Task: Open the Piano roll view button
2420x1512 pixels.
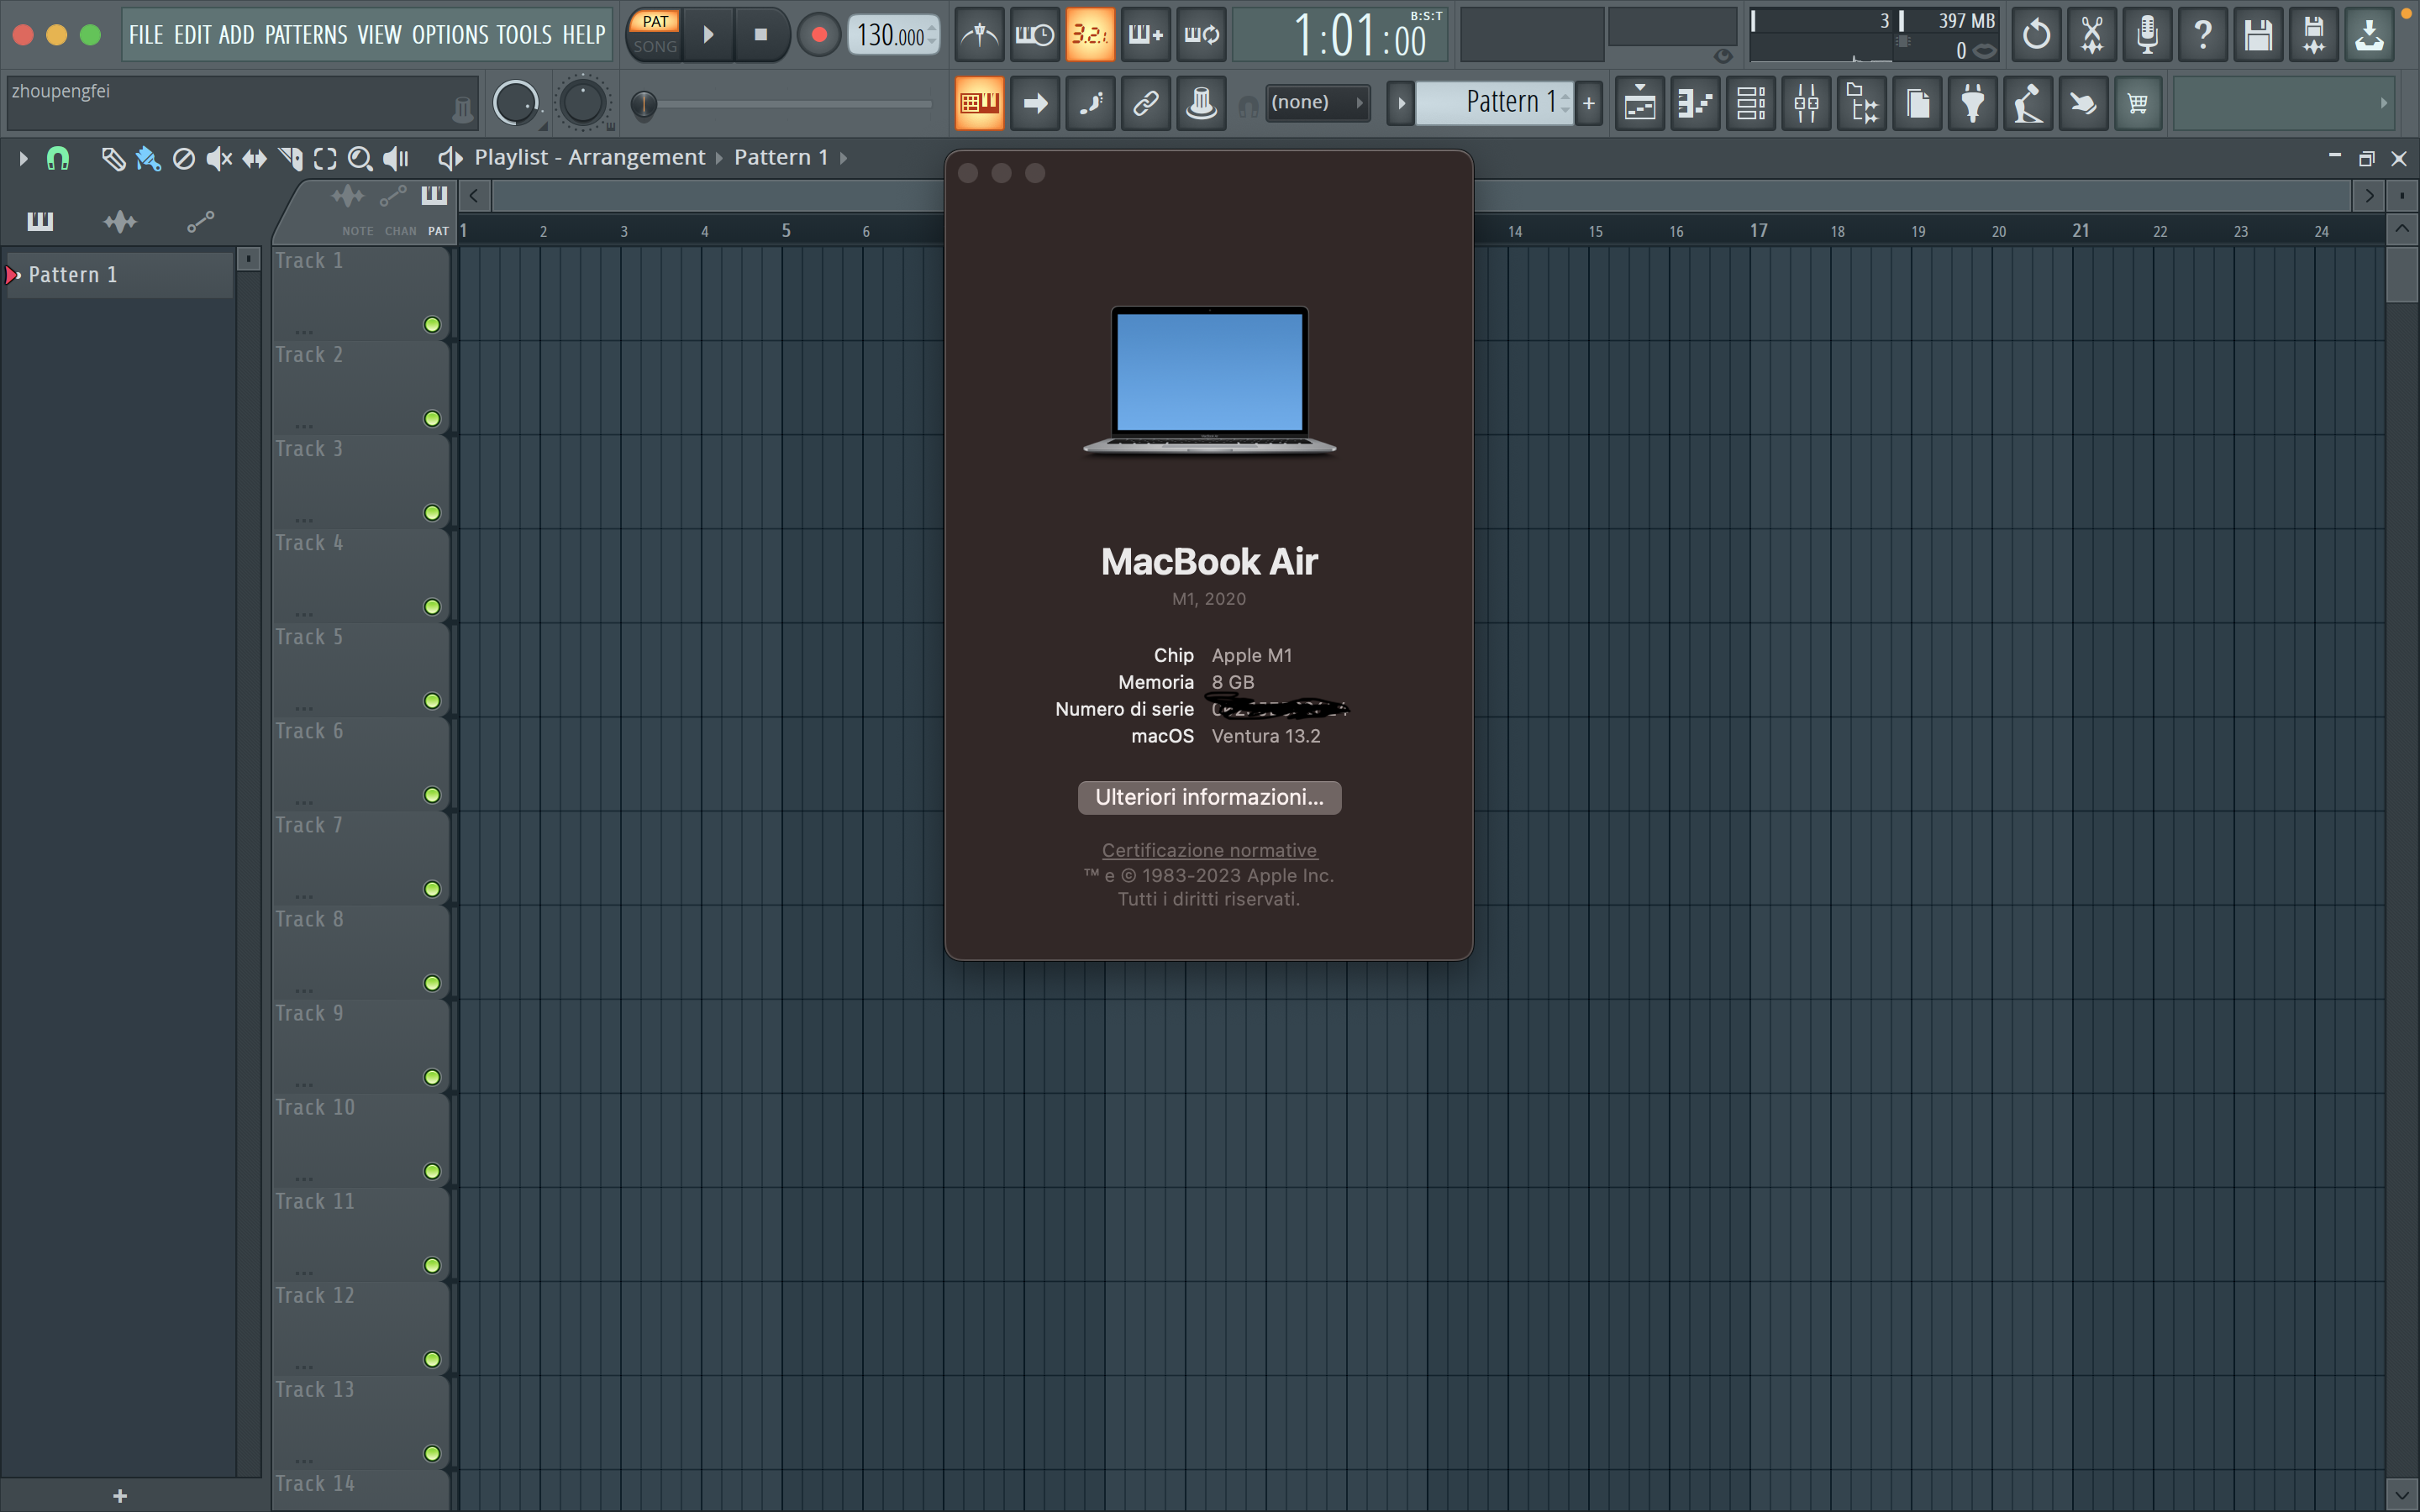Action: [1696, 103]
